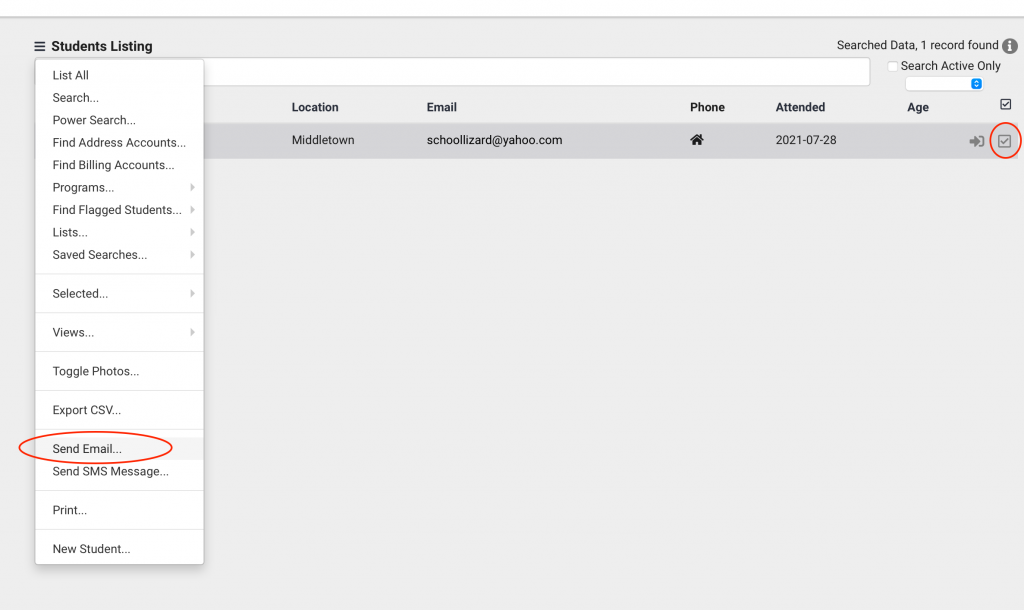This screenshot has width=1024, height=610.
Task: Click the info icon beside record count
Action: 1010,45
